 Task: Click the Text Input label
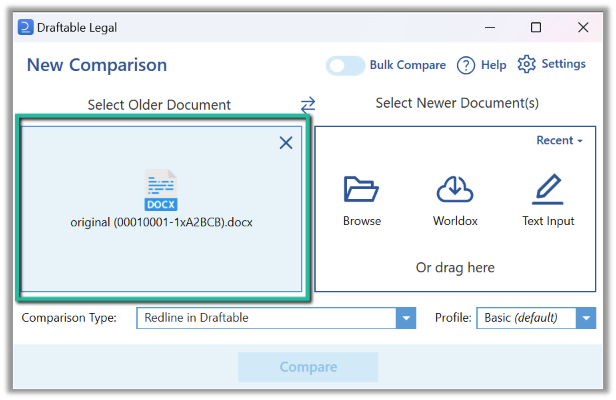pyautogui.click(x=548, y=221)
